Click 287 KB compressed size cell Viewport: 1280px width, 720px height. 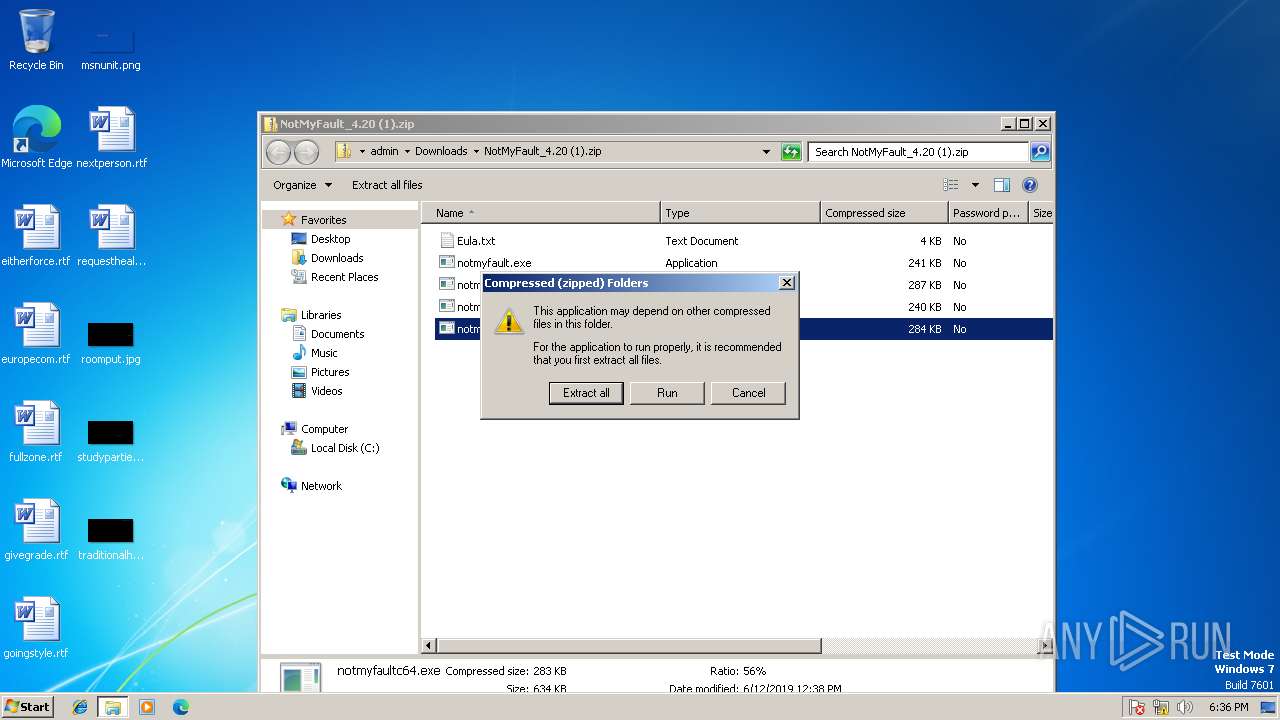924,285
